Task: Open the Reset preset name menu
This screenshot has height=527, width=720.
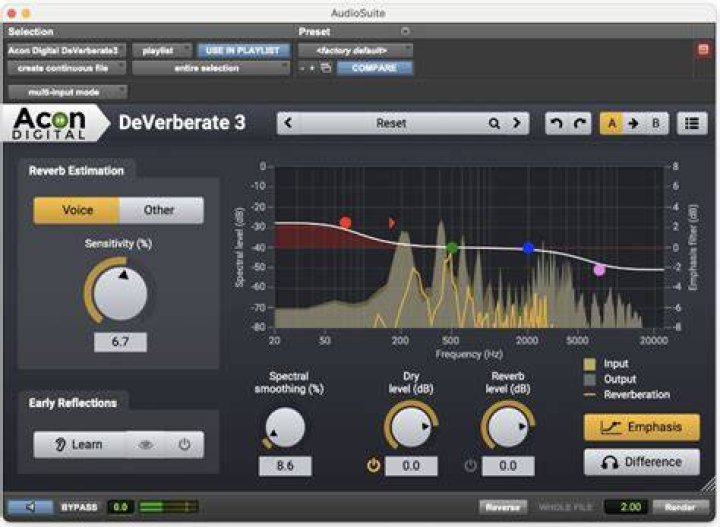Action: coord(390,123)
